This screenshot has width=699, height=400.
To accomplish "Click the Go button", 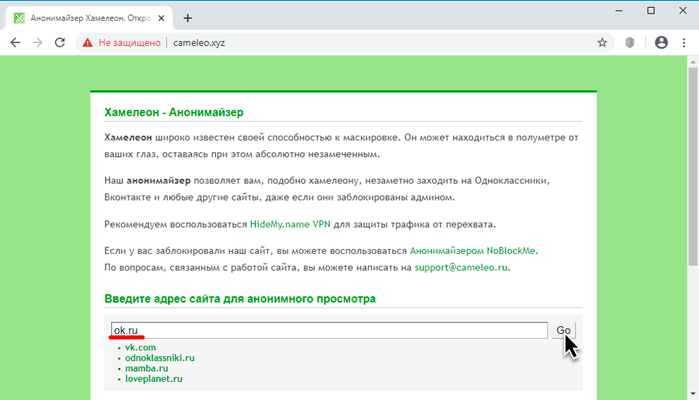I will pyautogui.click(x=563, y=330).
